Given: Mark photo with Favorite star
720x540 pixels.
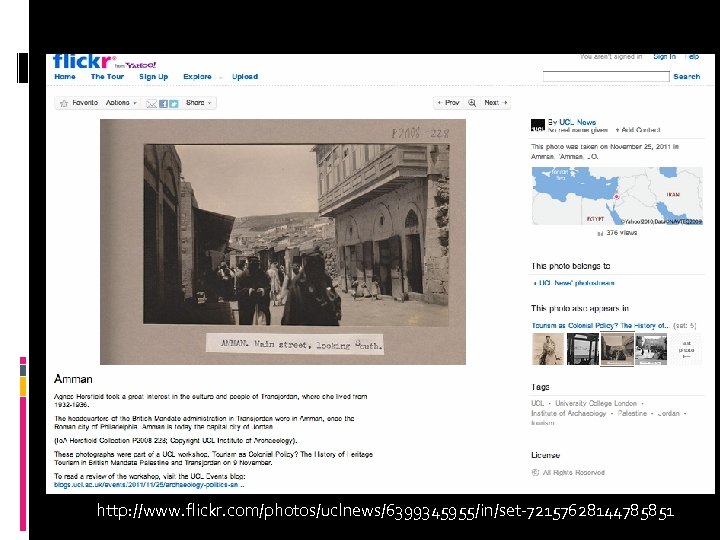Looking at the screenshot, I should (64, 103).
